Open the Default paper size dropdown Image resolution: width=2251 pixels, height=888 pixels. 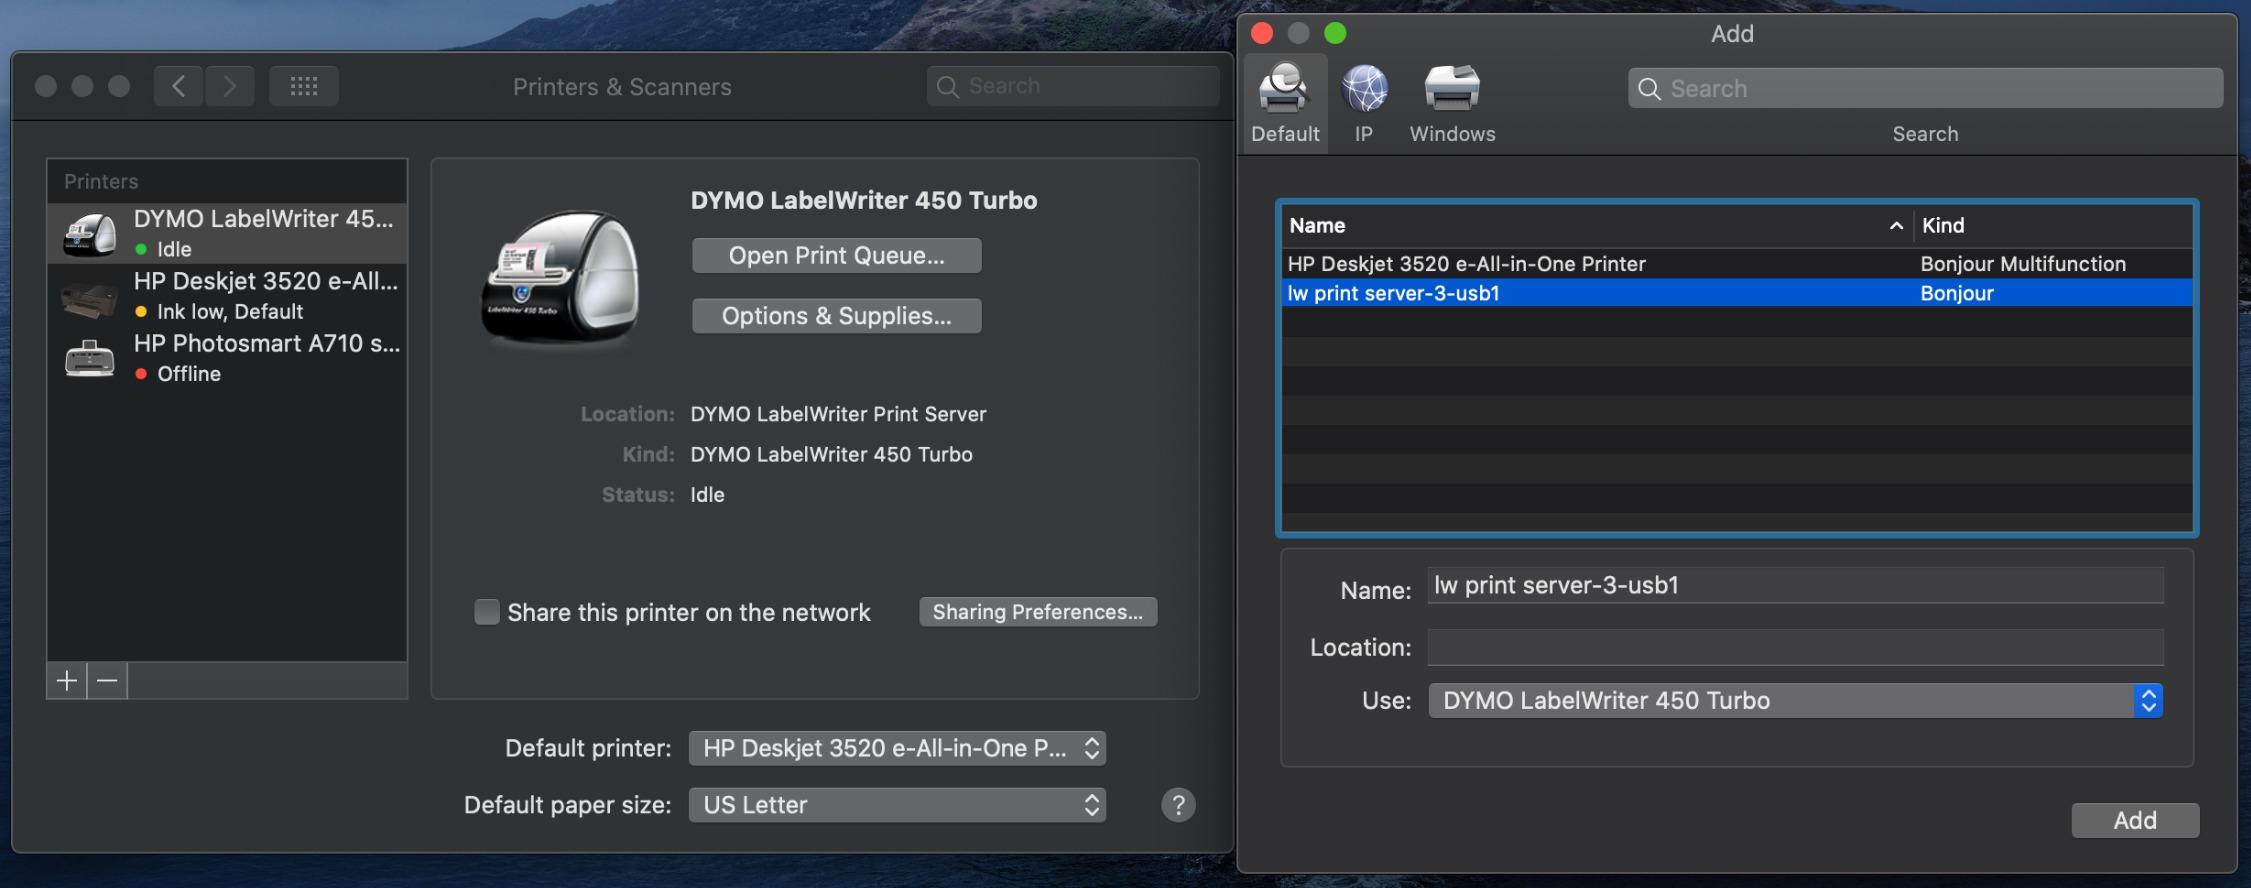point(897,805)
